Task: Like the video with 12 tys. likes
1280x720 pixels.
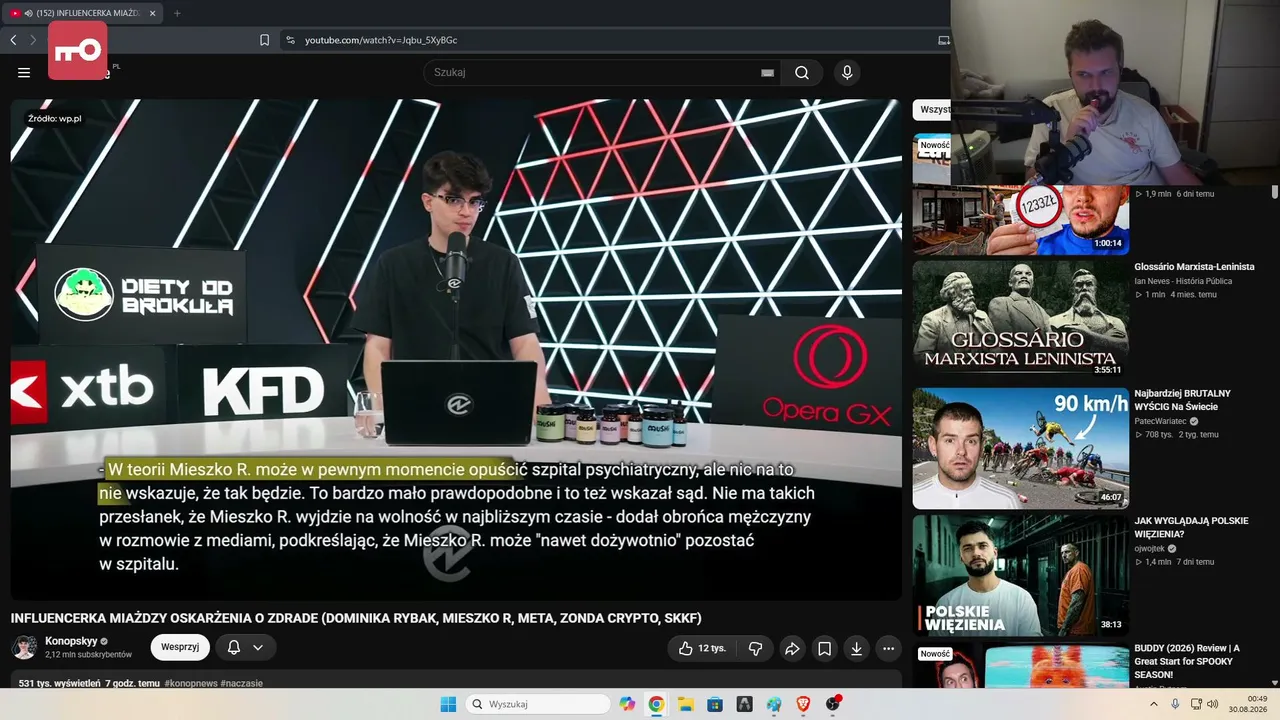Action: [x=702, y=648]
